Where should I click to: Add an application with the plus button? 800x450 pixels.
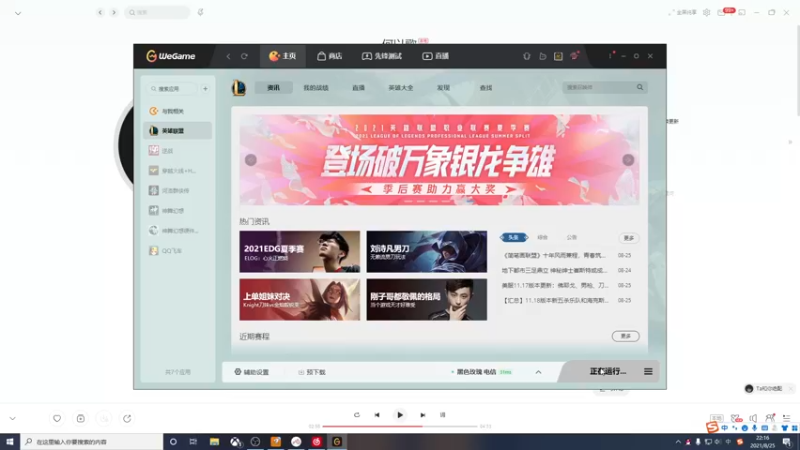pyautogui.click(x=205, y=89)
